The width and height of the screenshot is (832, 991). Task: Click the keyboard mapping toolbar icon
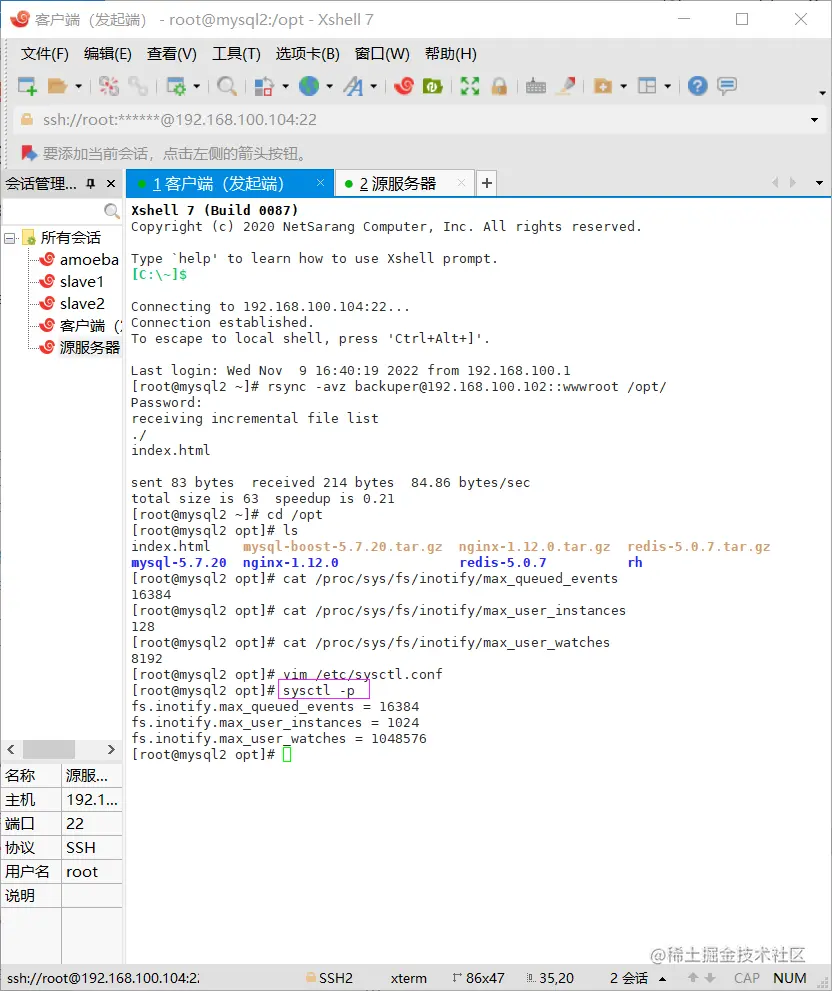point(535,86)
